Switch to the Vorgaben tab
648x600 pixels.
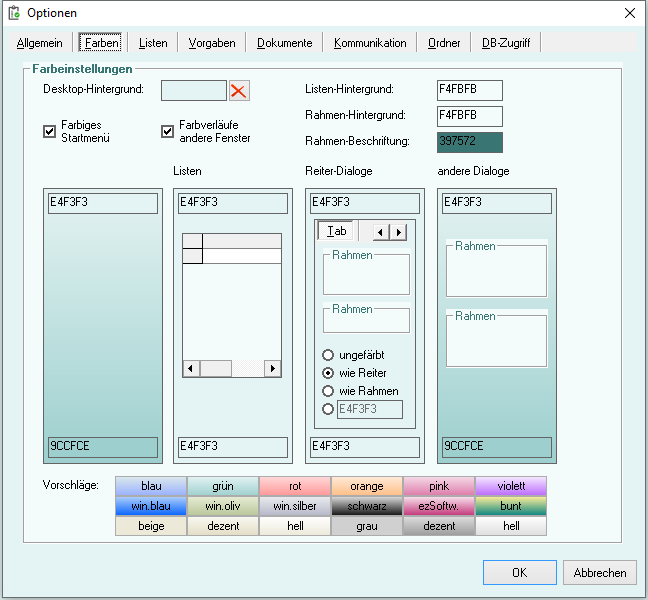212,43
